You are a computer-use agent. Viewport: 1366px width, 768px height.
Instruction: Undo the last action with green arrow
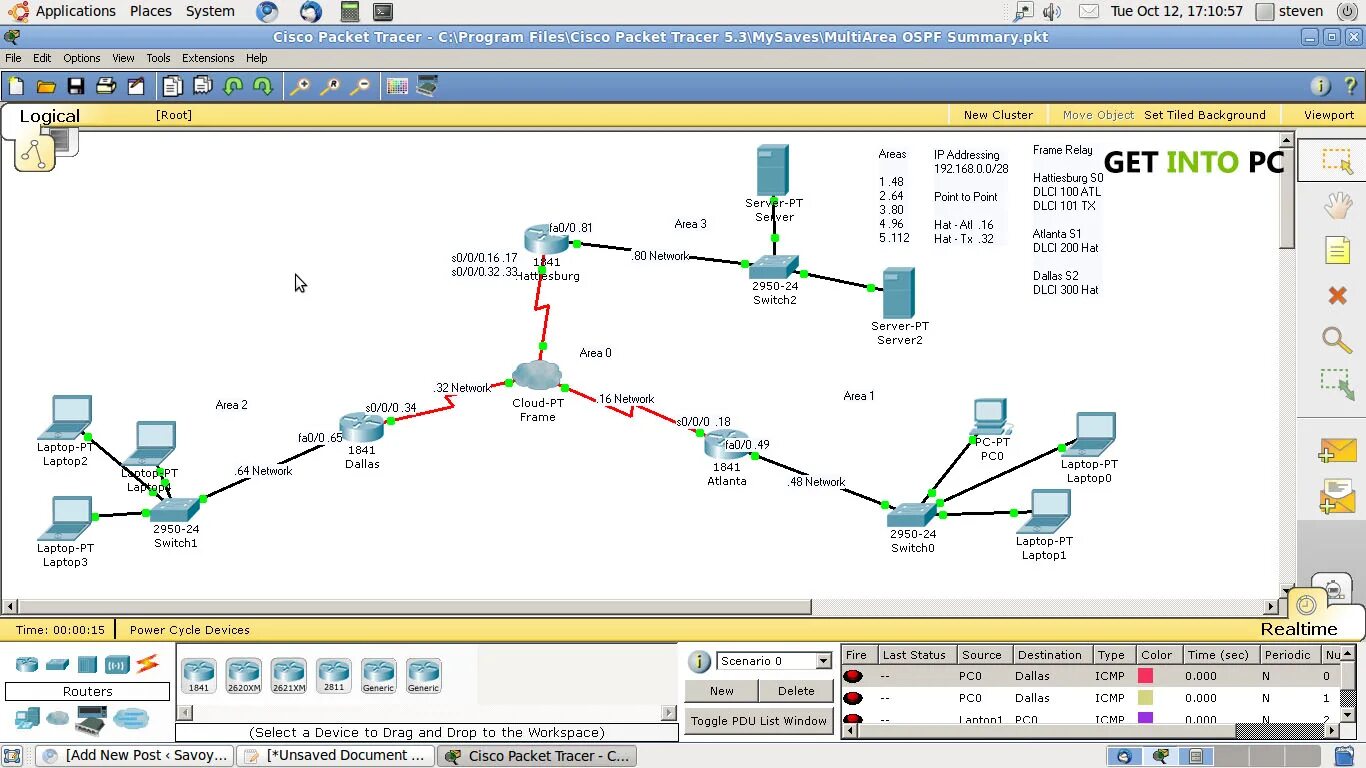pyautogui.click(x=233, y=86)
